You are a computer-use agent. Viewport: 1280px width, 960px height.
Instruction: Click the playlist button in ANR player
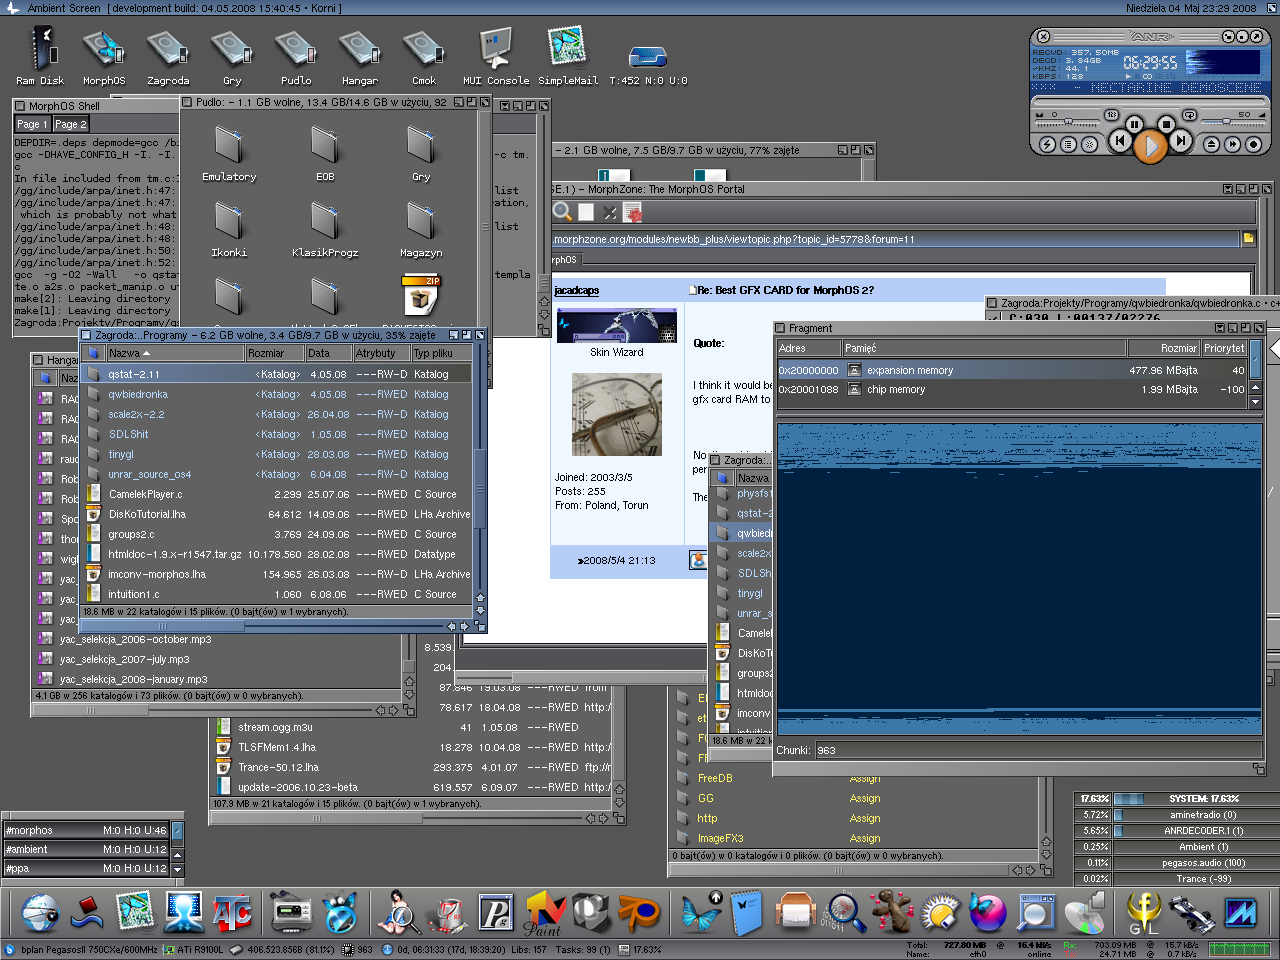point(1068,145)
